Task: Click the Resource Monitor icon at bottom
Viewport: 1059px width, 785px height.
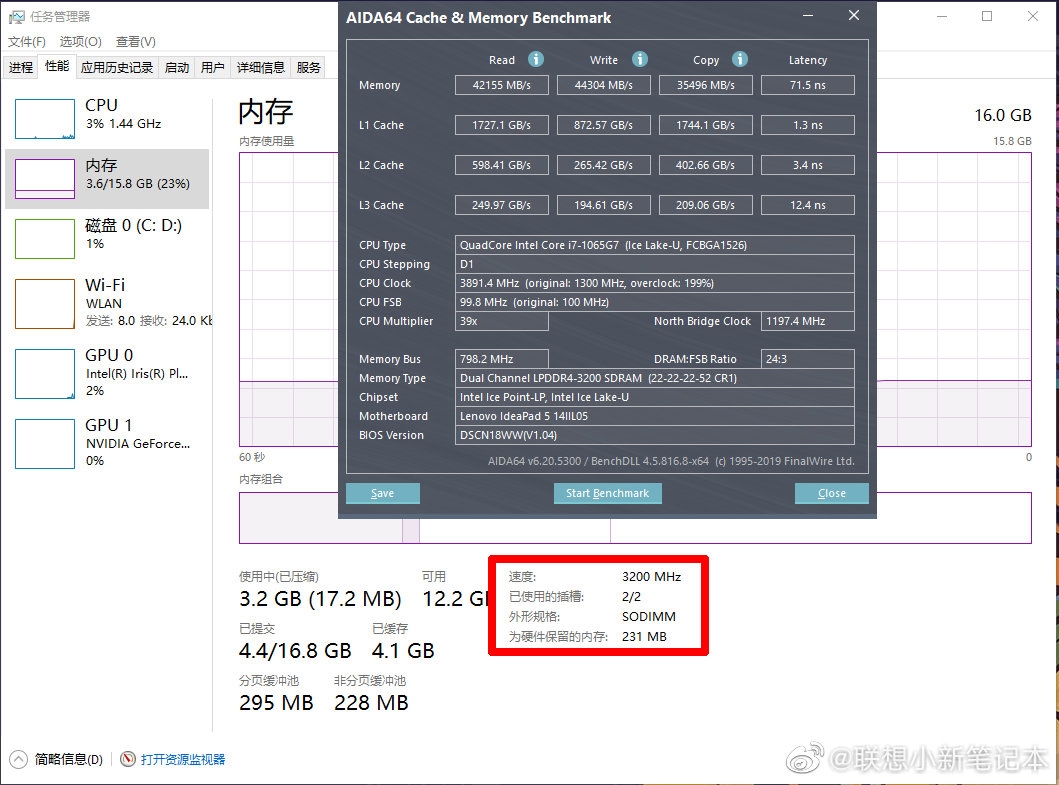Action: [x=128, y=759]
